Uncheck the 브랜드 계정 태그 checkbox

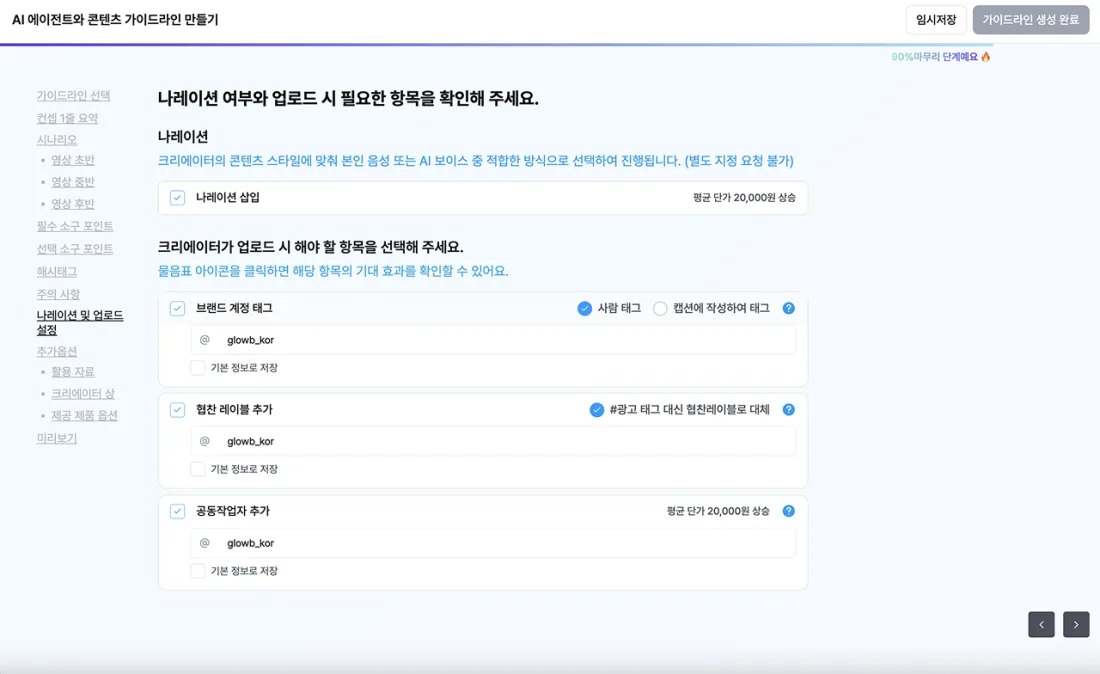point(177,308)
